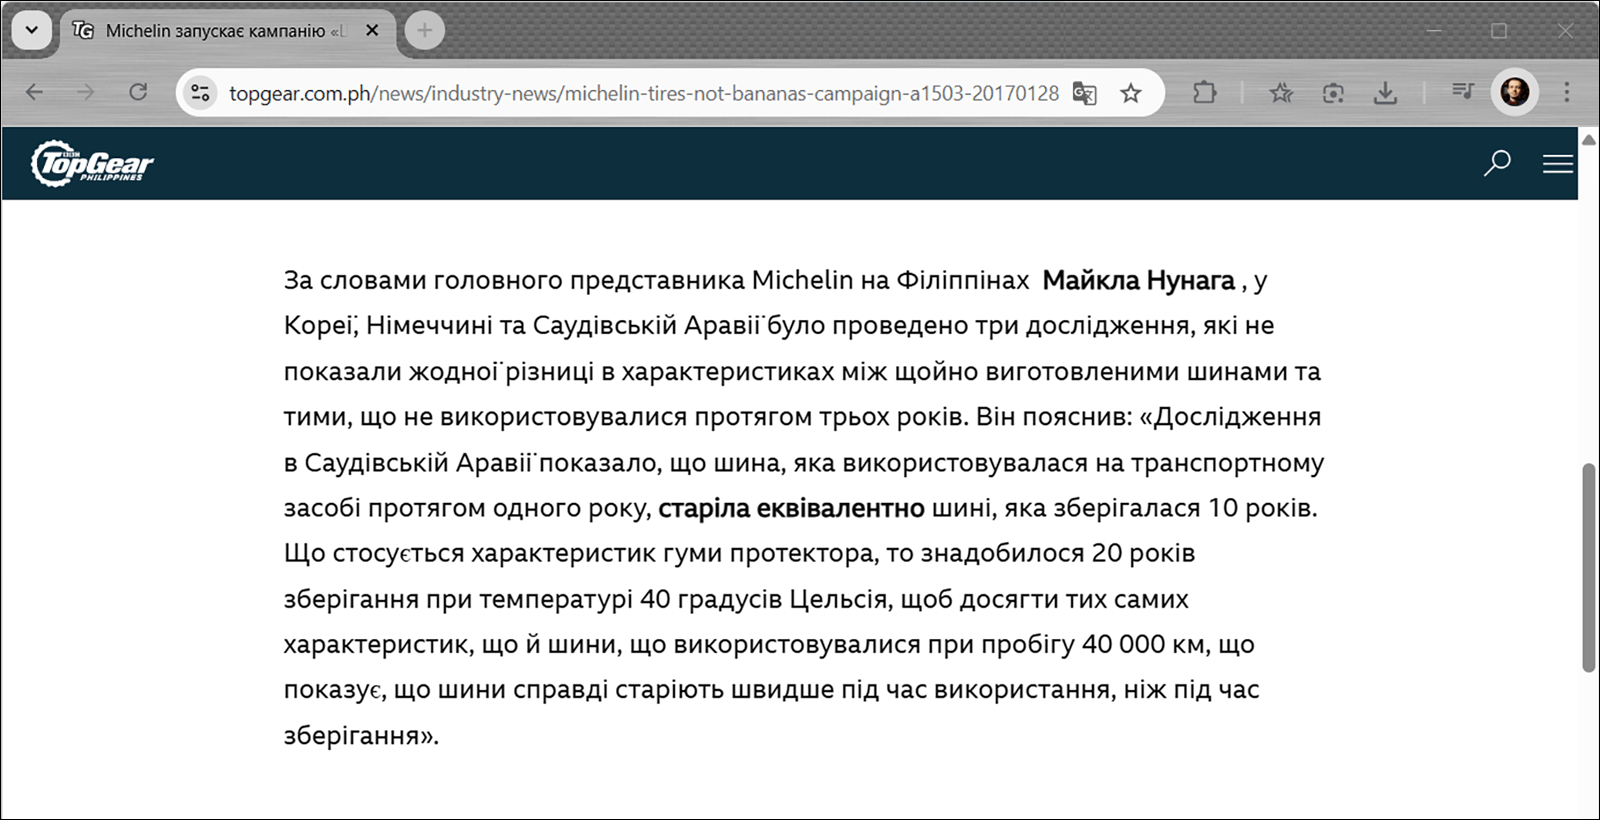This screenshot has height=820, width=1600.
Task: Open the profile avatar menu
Action: 1515,92
